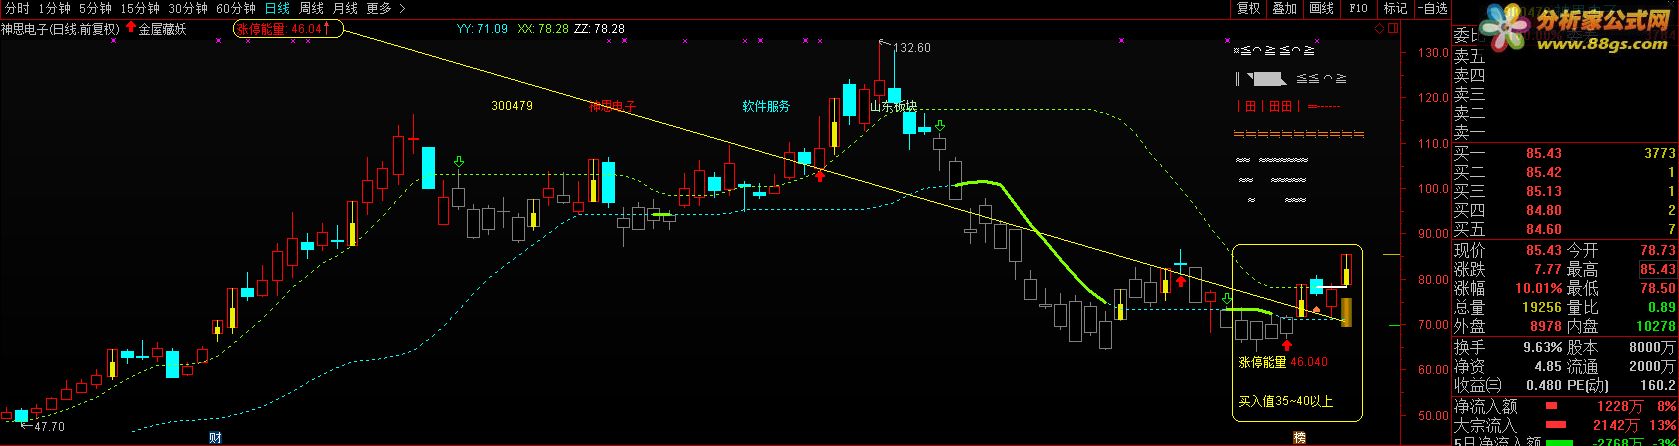Click the 买四 bid price 84.80

coord(1543,210)
